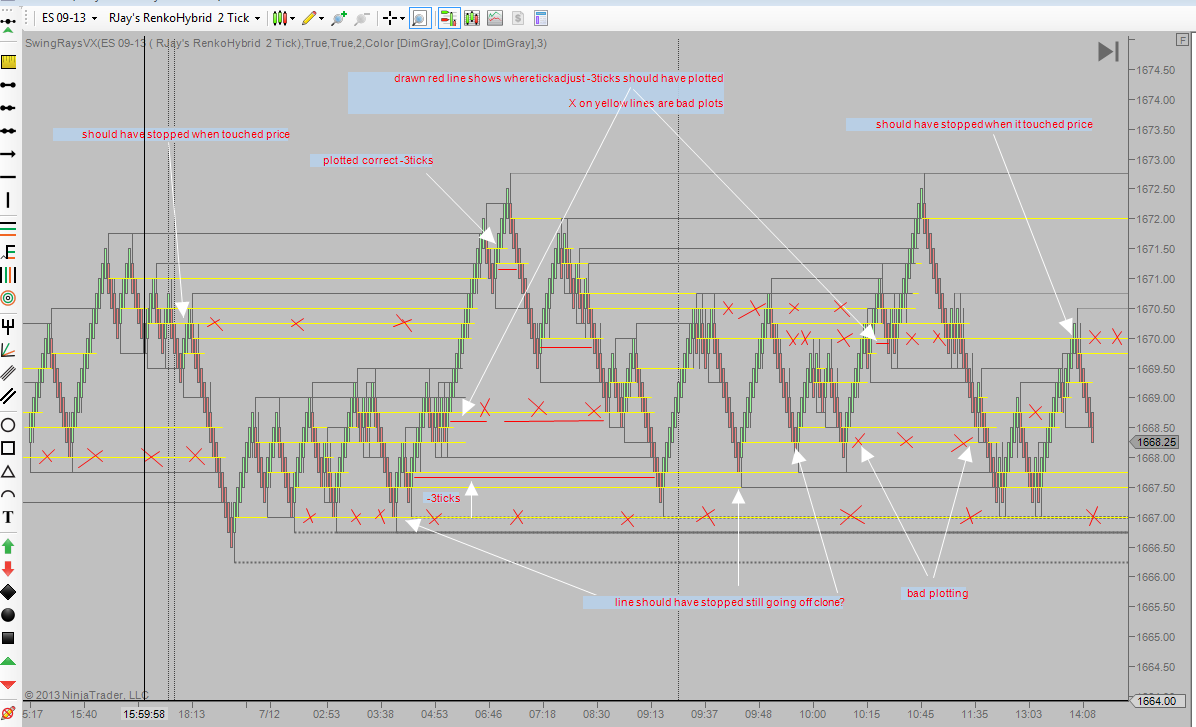Click the 06:46 time axis label
The height and width of the screenshot is (727, 1196).
[488, 715]
